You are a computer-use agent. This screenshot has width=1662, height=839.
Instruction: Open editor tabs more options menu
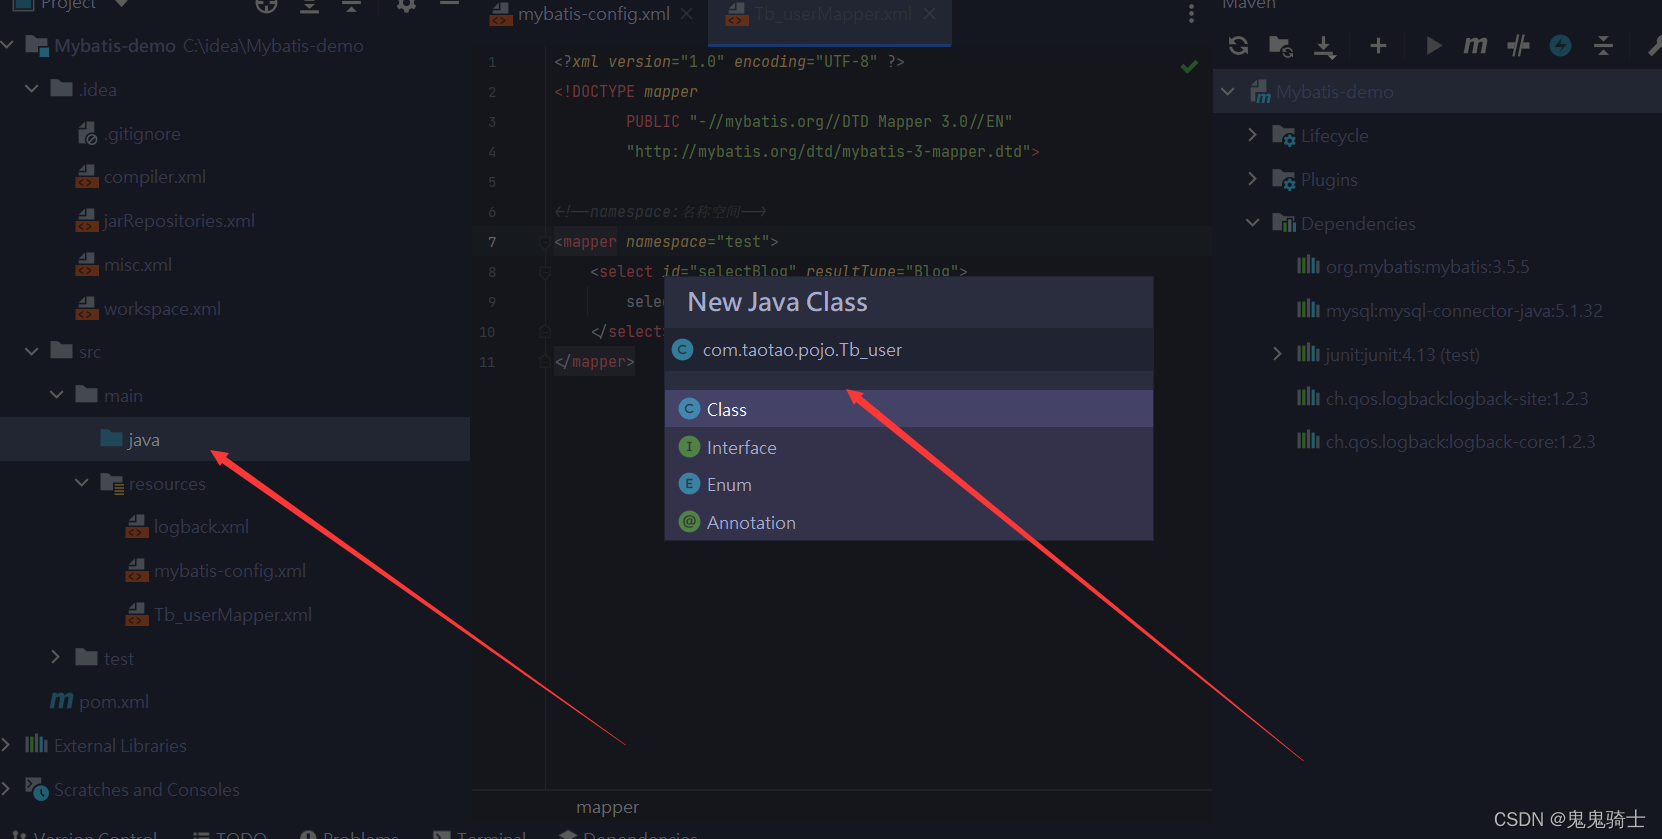(1190, 14)
